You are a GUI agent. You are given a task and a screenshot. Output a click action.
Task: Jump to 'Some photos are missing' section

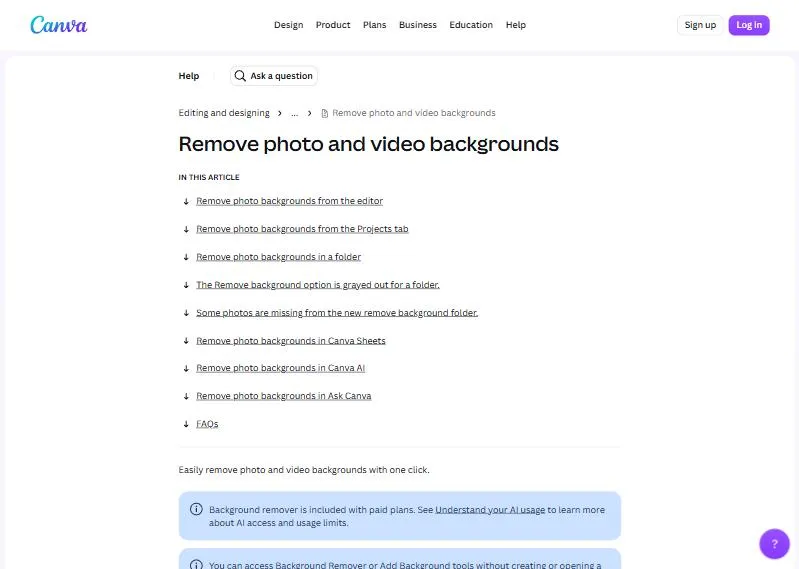point(337,313)
